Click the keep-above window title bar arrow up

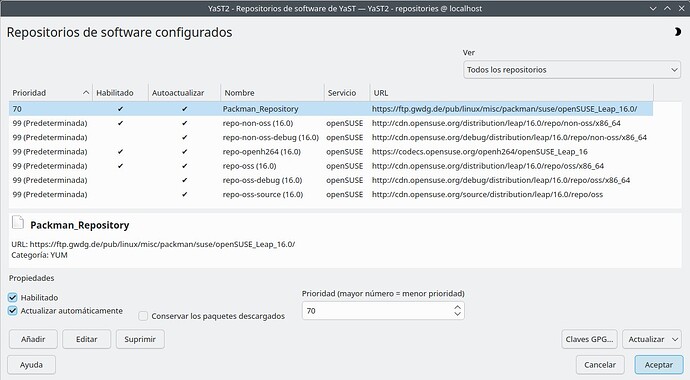[x=667, y=8]
